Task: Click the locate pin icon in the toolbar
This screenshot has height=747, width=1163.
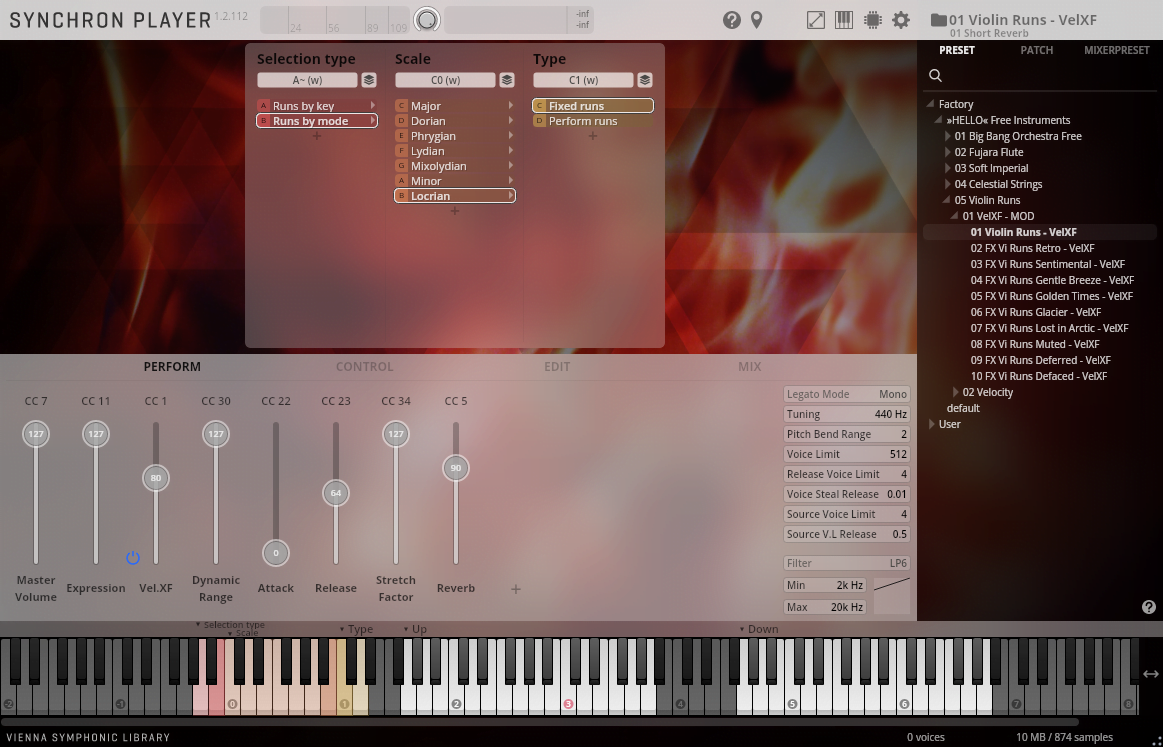Action: pyautogui.click(x=757, y=20)
